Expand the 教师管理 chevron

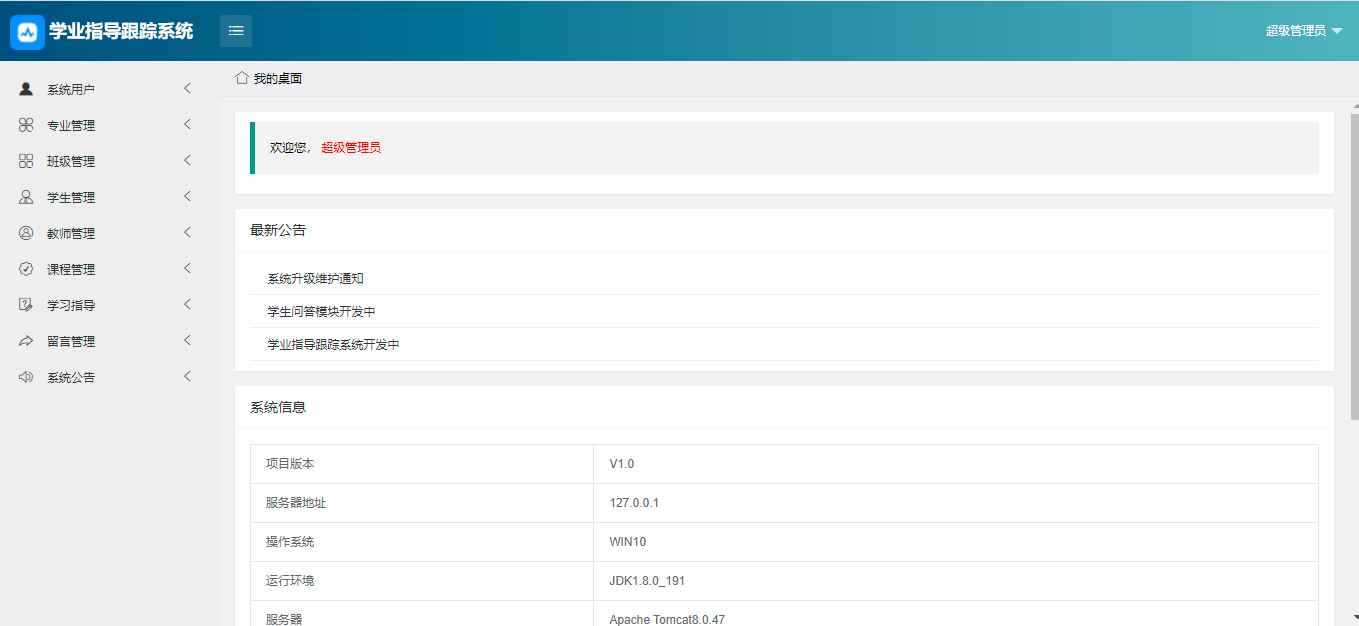(187, 233)
